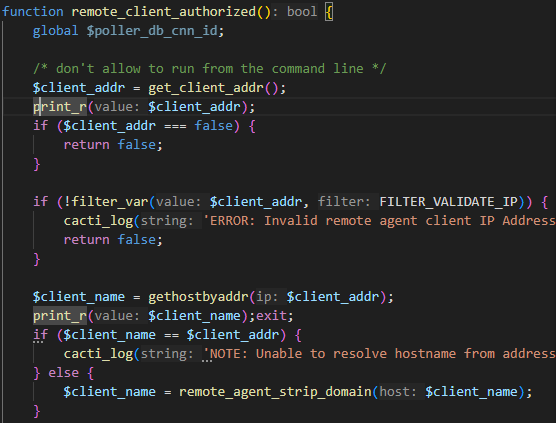556x423 pixels.
Task: Click the FILTER_VALIDATE_IP constant
Action: [x=449, y=202]
